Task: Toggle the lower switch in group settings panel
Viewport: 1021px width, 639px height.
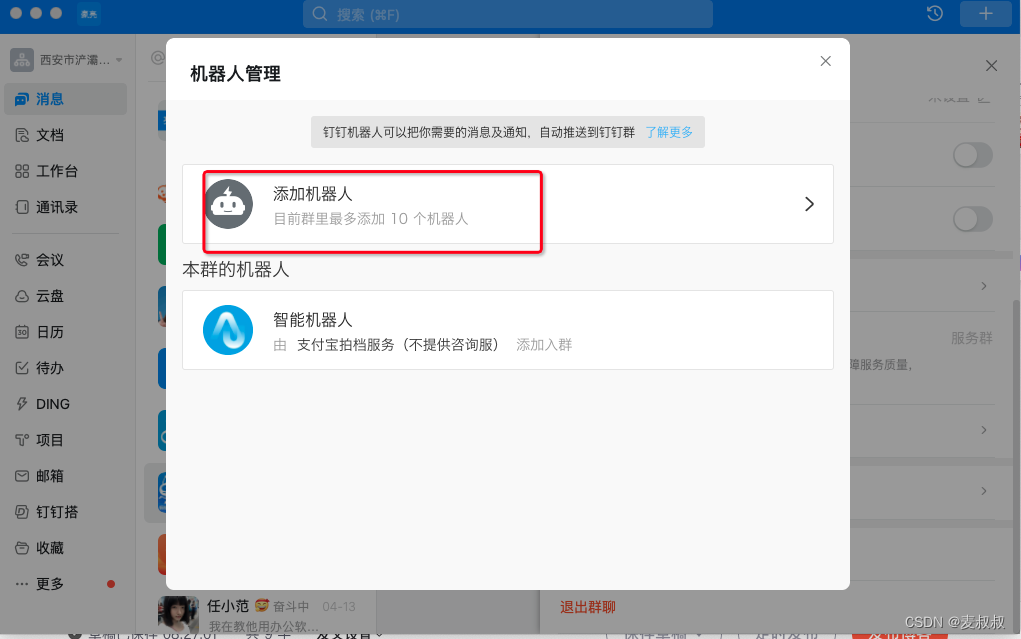Action: [x=973, y=219]
